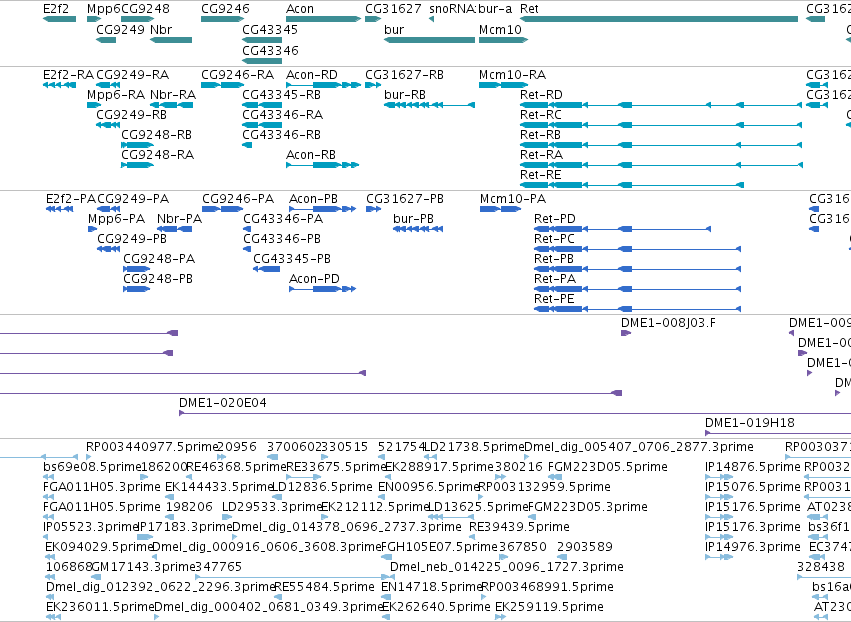Screen dimensions: 851x622
Task: Select the CG43346-RB transcript label
Action: tap(281, 135)
